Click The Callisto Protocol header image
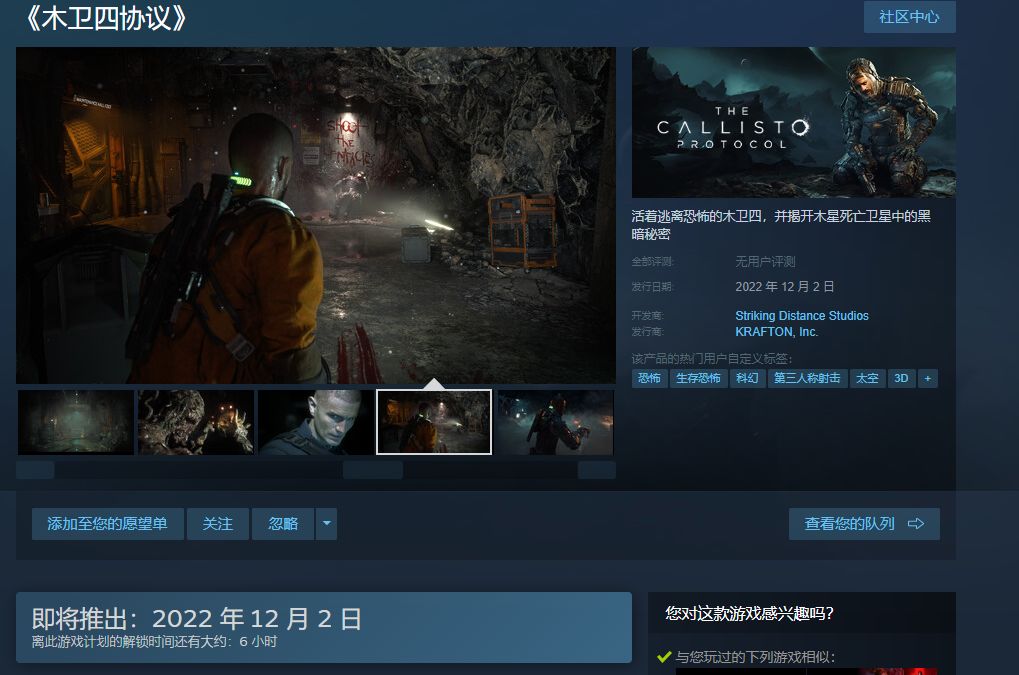1019x675 pixels. [x=793, y=122]
